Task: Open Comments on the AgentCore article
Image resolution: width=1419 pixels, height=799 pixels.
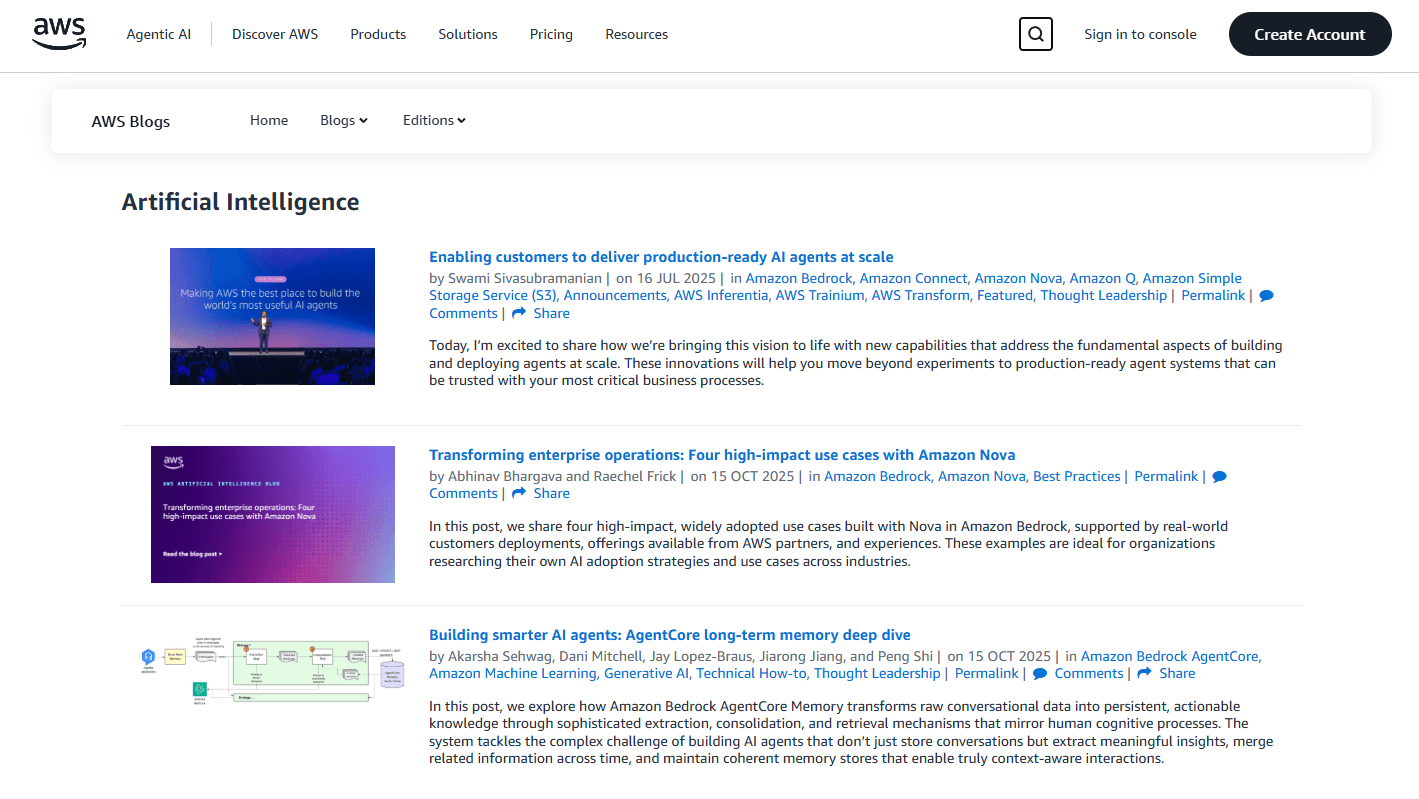Action: [1087, 673]
